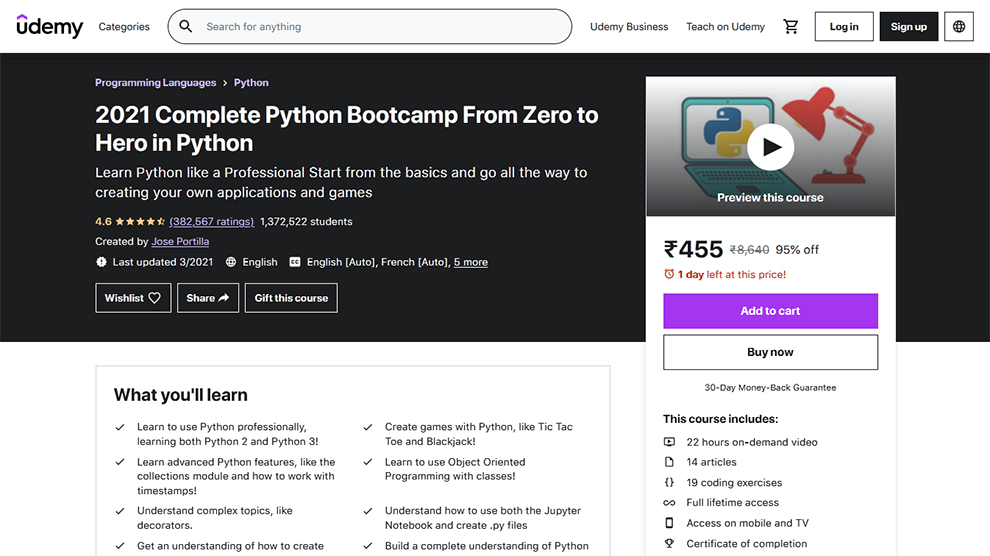Click the Last updated 3/2021 text
Image resolution: width=990 pixels, height=556 pixels.
point(163,262)
